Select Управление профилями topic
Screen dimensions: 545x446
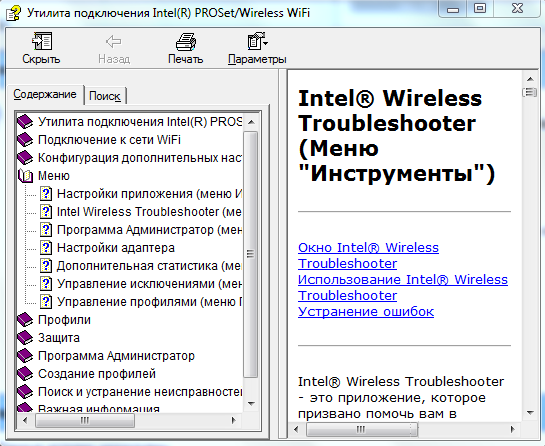[x=149, y=302]
